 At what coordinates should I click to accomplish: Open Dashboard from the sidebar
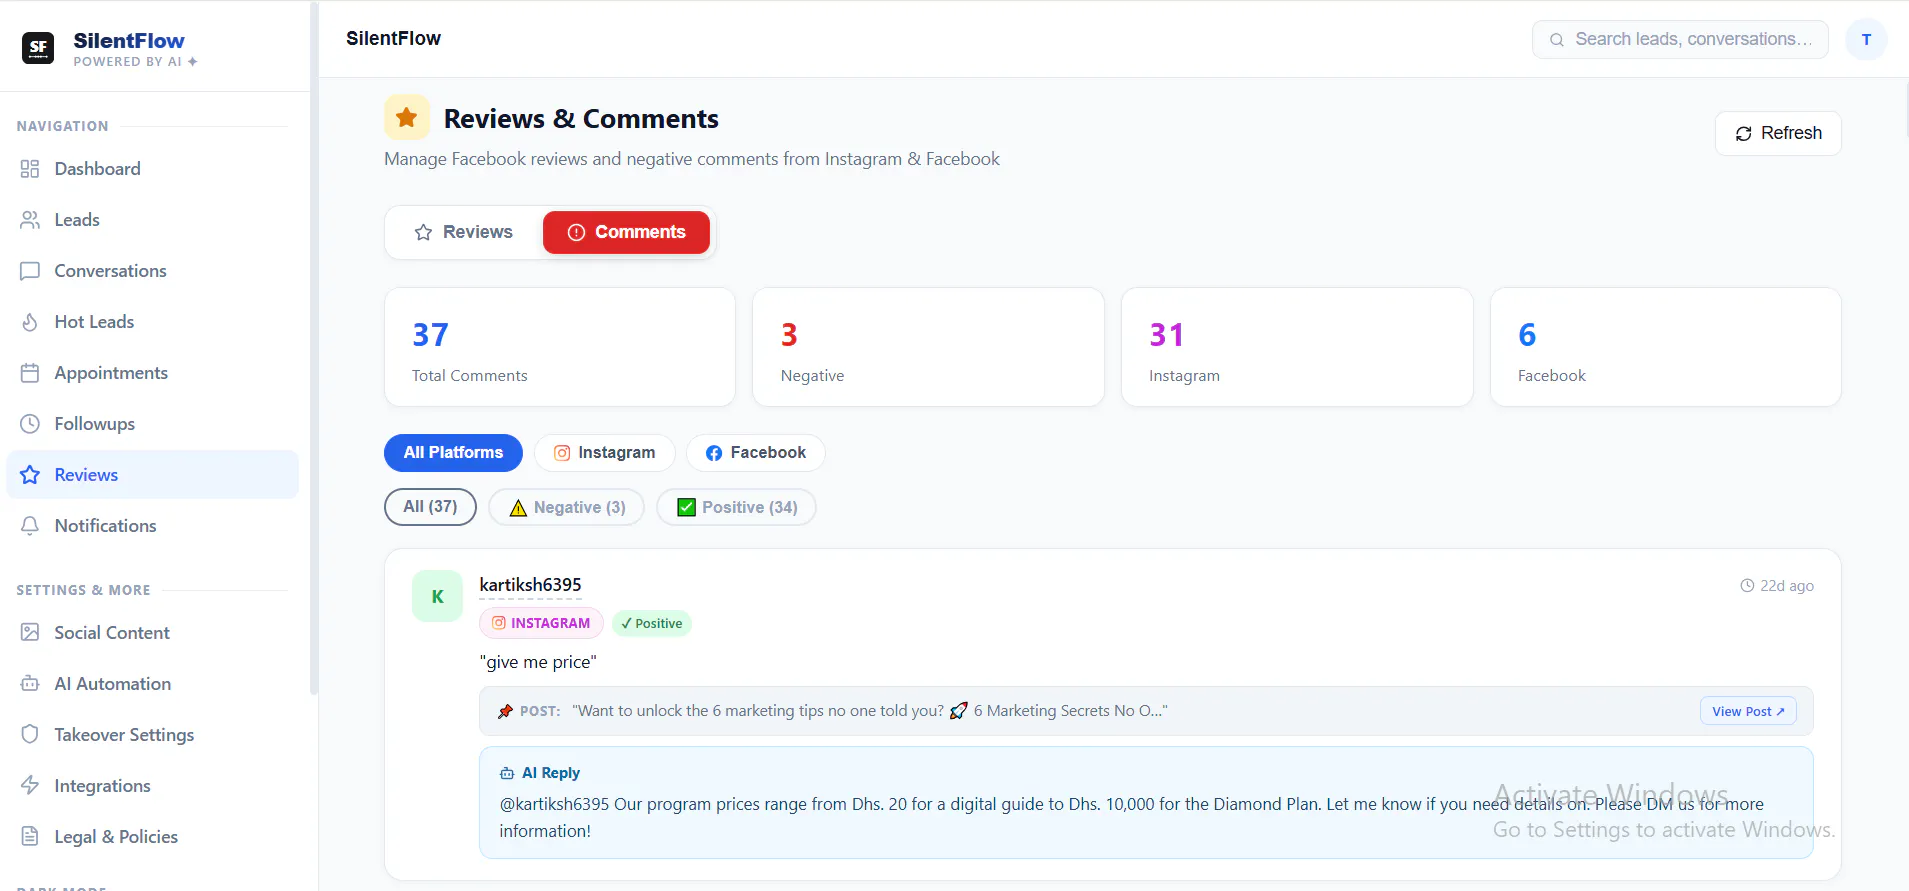click(153, 169)
